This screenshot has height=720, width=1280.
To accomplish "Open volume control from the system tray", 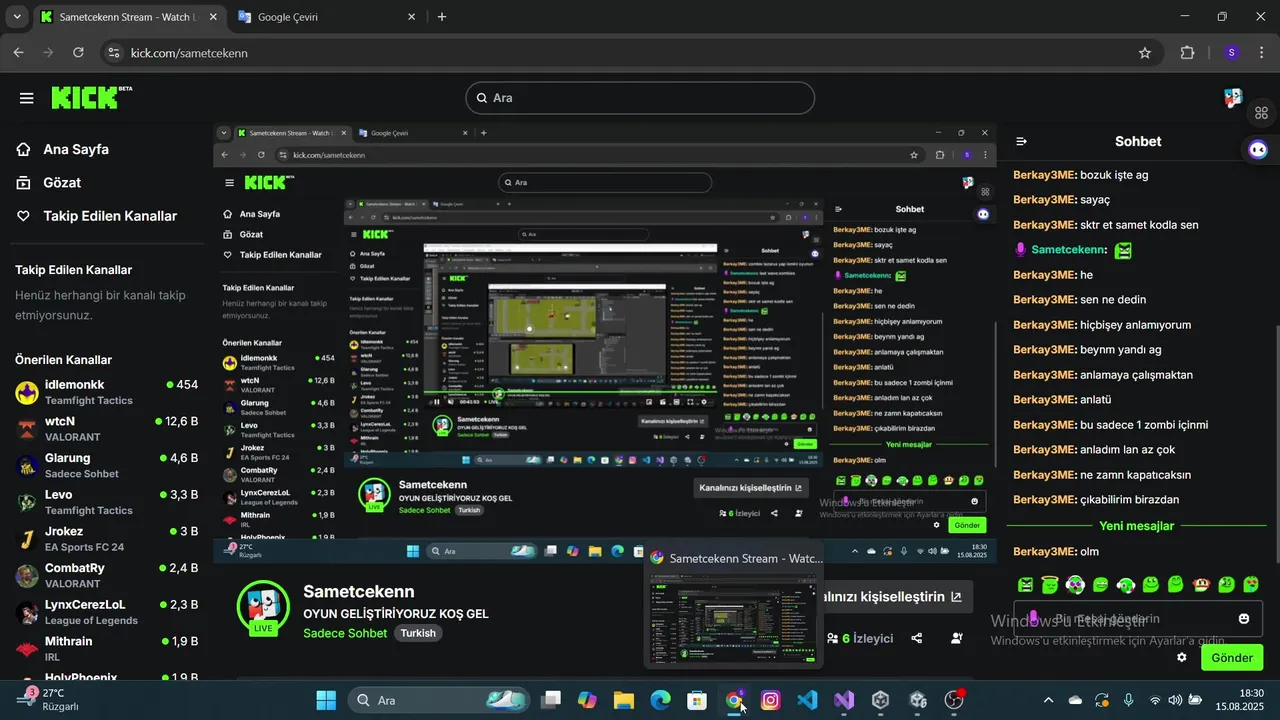I will (1175, 700).
